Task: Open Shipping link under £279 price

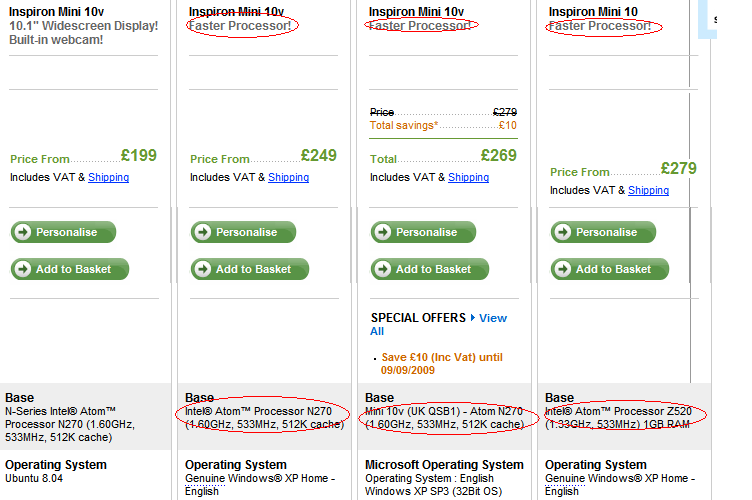Action: 648,190
